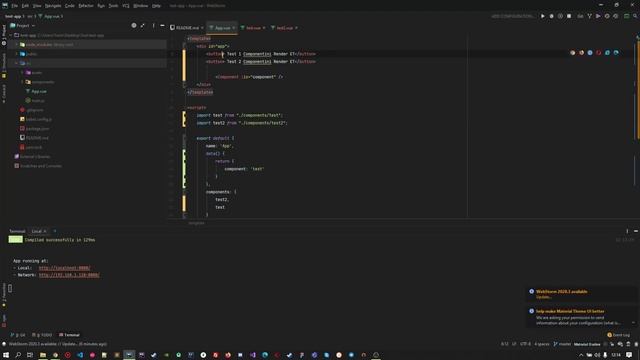Open the Edit menu
640x360 pixels.
(25, 6)
